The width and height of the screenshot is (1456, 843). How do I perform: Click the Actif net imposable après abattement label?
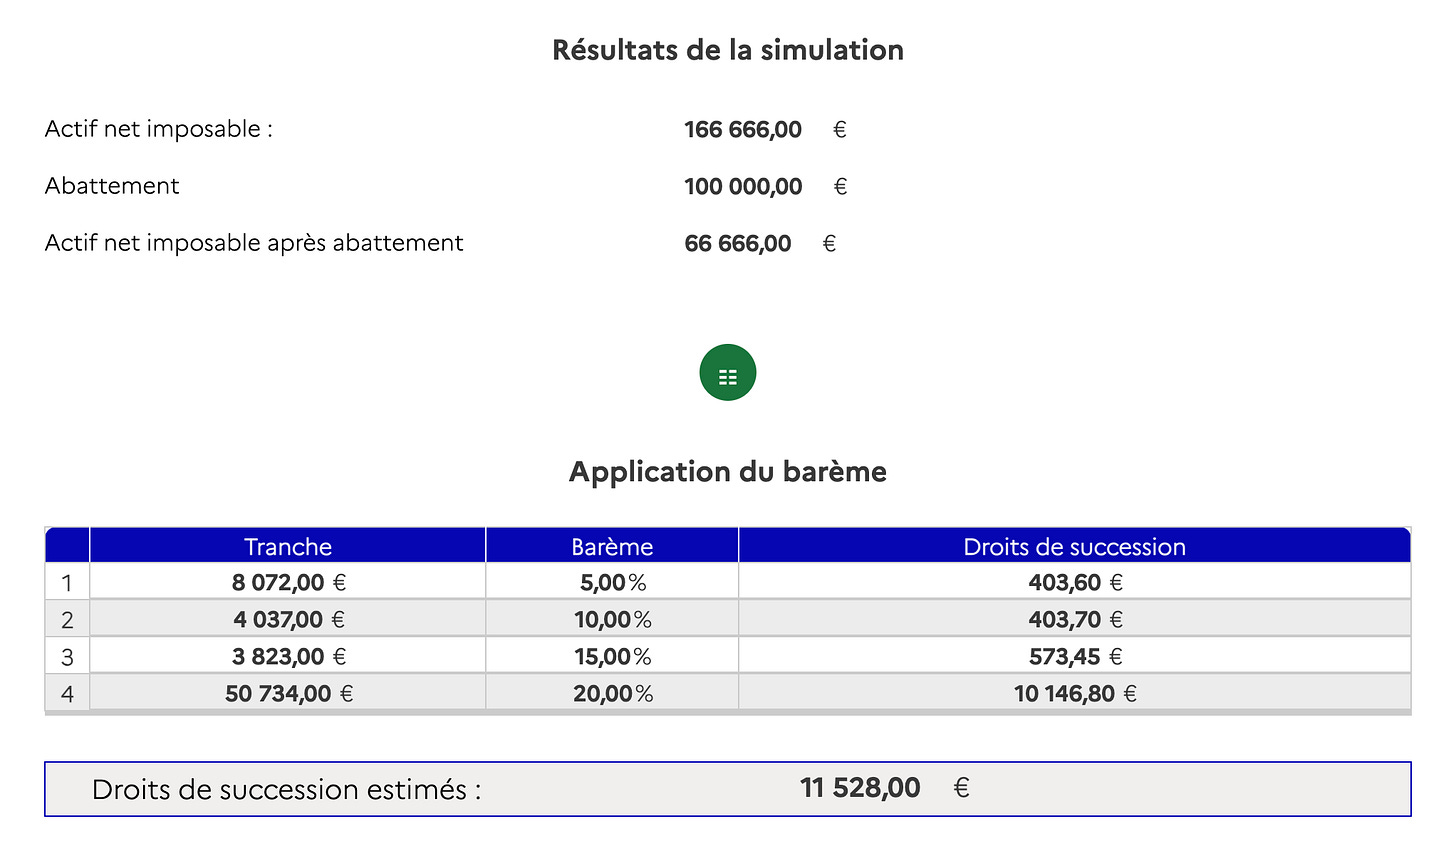coord(254,243)
